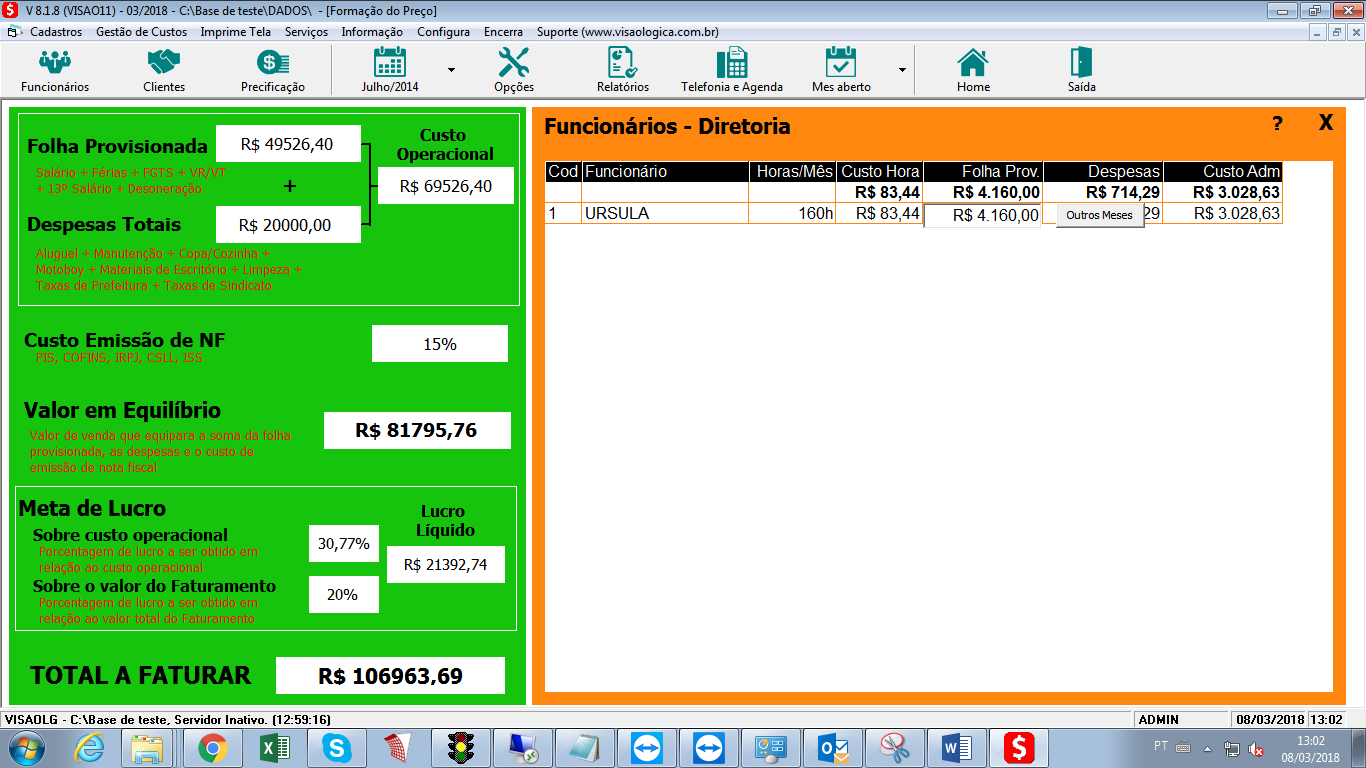Open the Clientes handshake icon
1366x768 pixels.
[x=164, y=63]
